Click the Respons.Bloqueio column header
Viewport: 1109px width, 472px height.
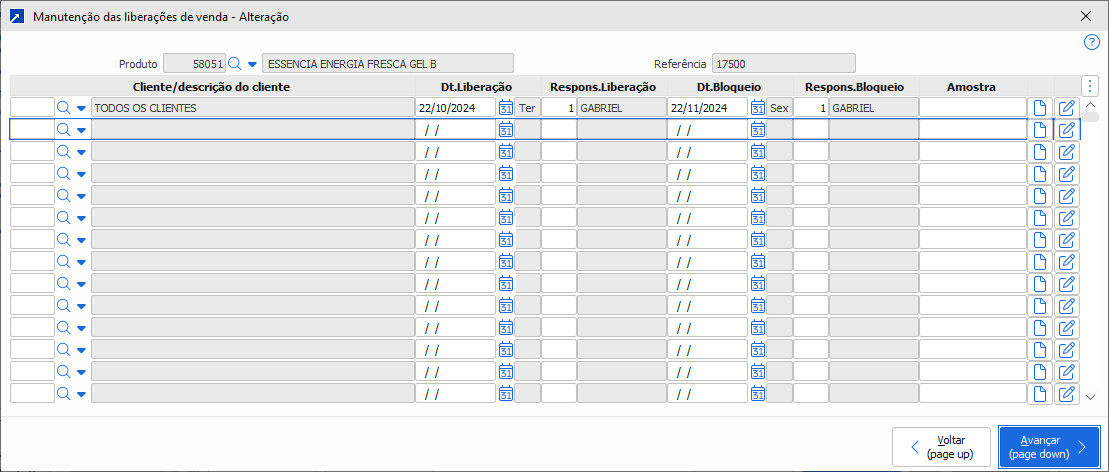[x=855, y=86]
